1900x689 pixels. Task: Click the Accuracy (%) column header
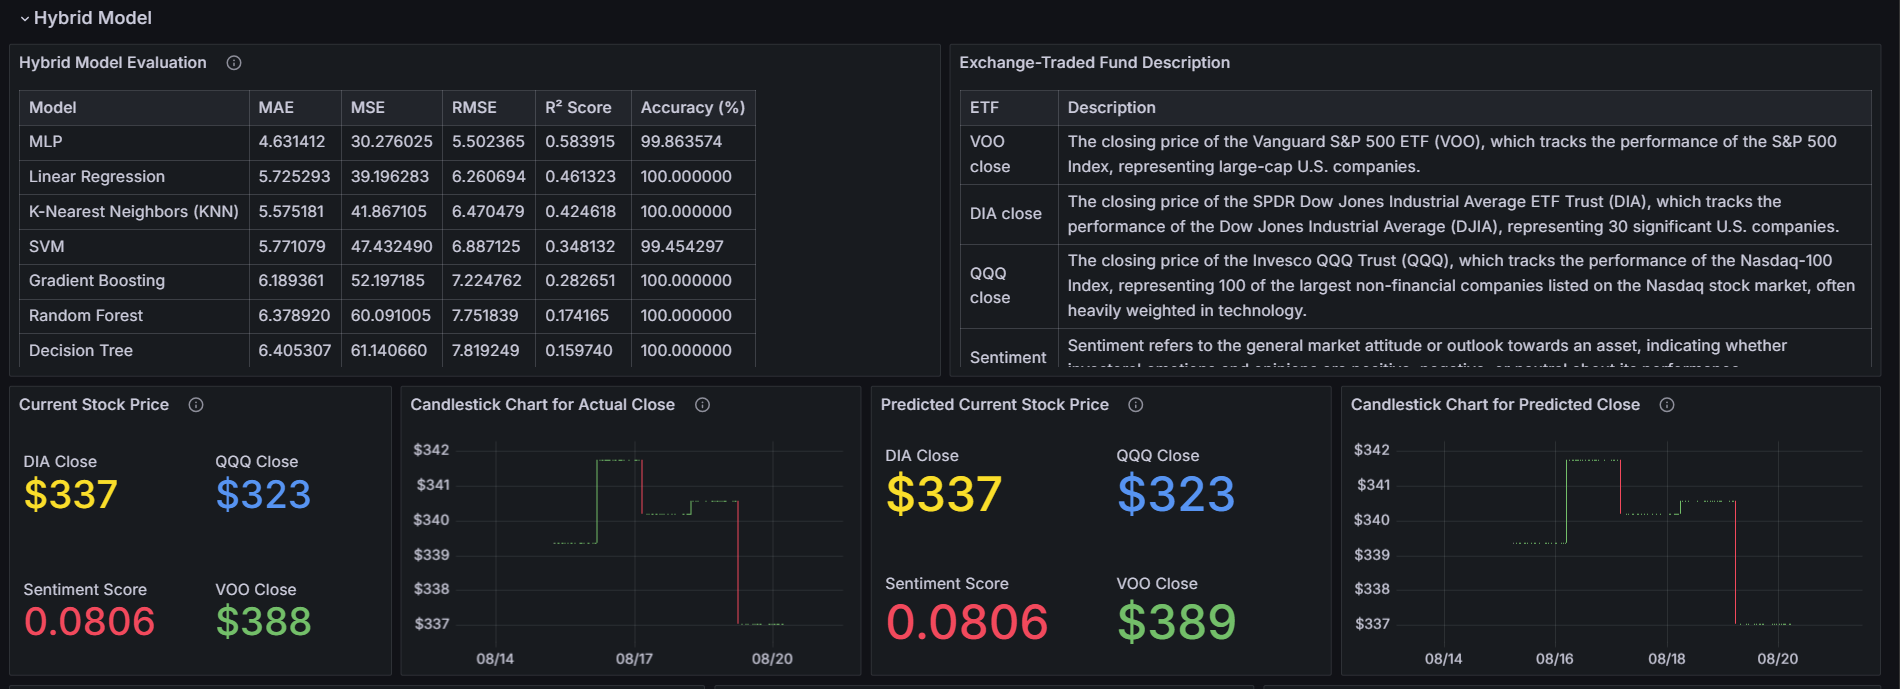[x=692, y=108]
